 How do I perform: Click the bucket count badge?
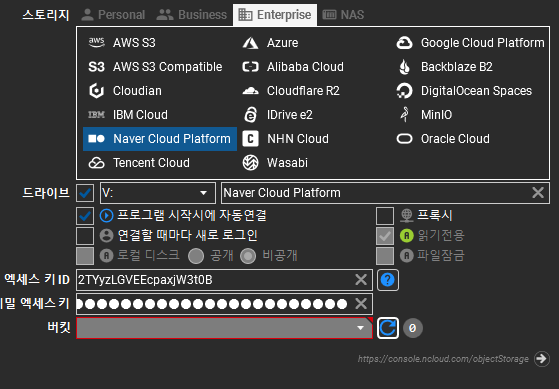coord(412,328)
